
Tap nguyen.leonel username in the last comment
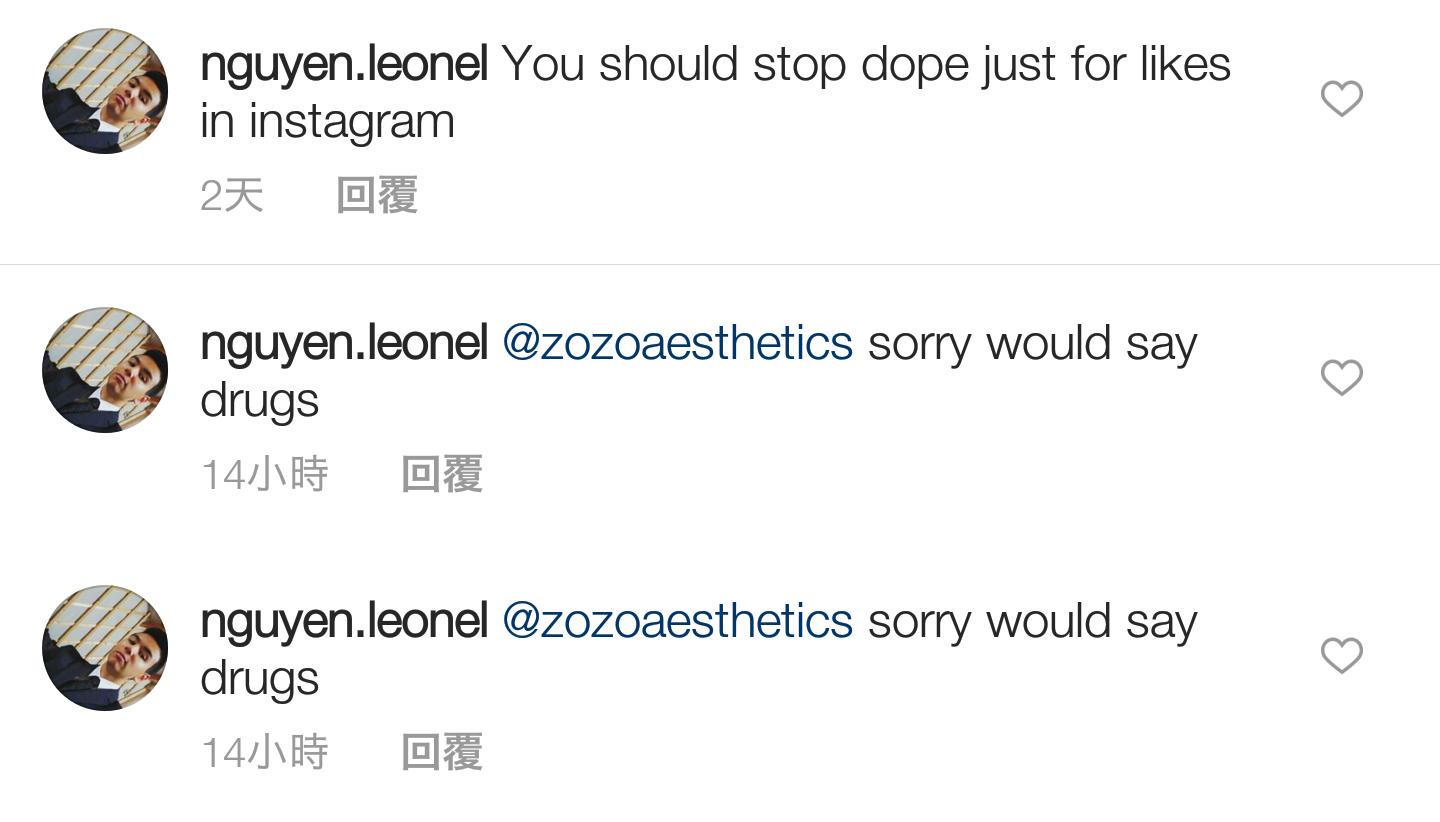[344, 621]
